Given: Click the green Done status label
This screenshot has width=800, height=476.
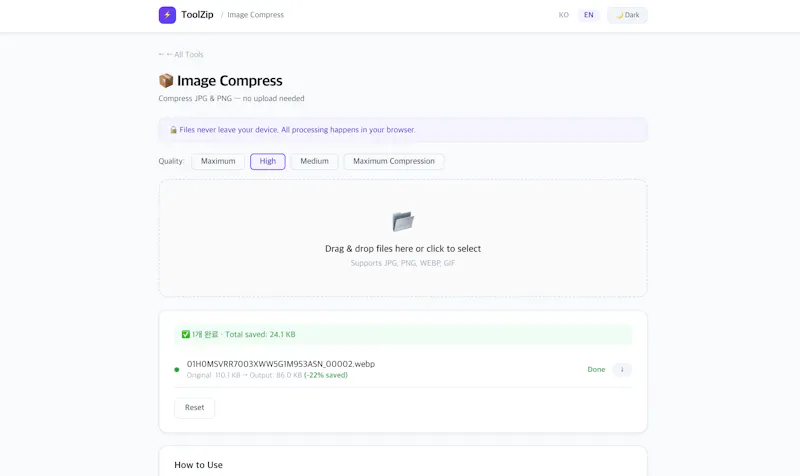Looking at the screenshot, I should click(596, 369).
